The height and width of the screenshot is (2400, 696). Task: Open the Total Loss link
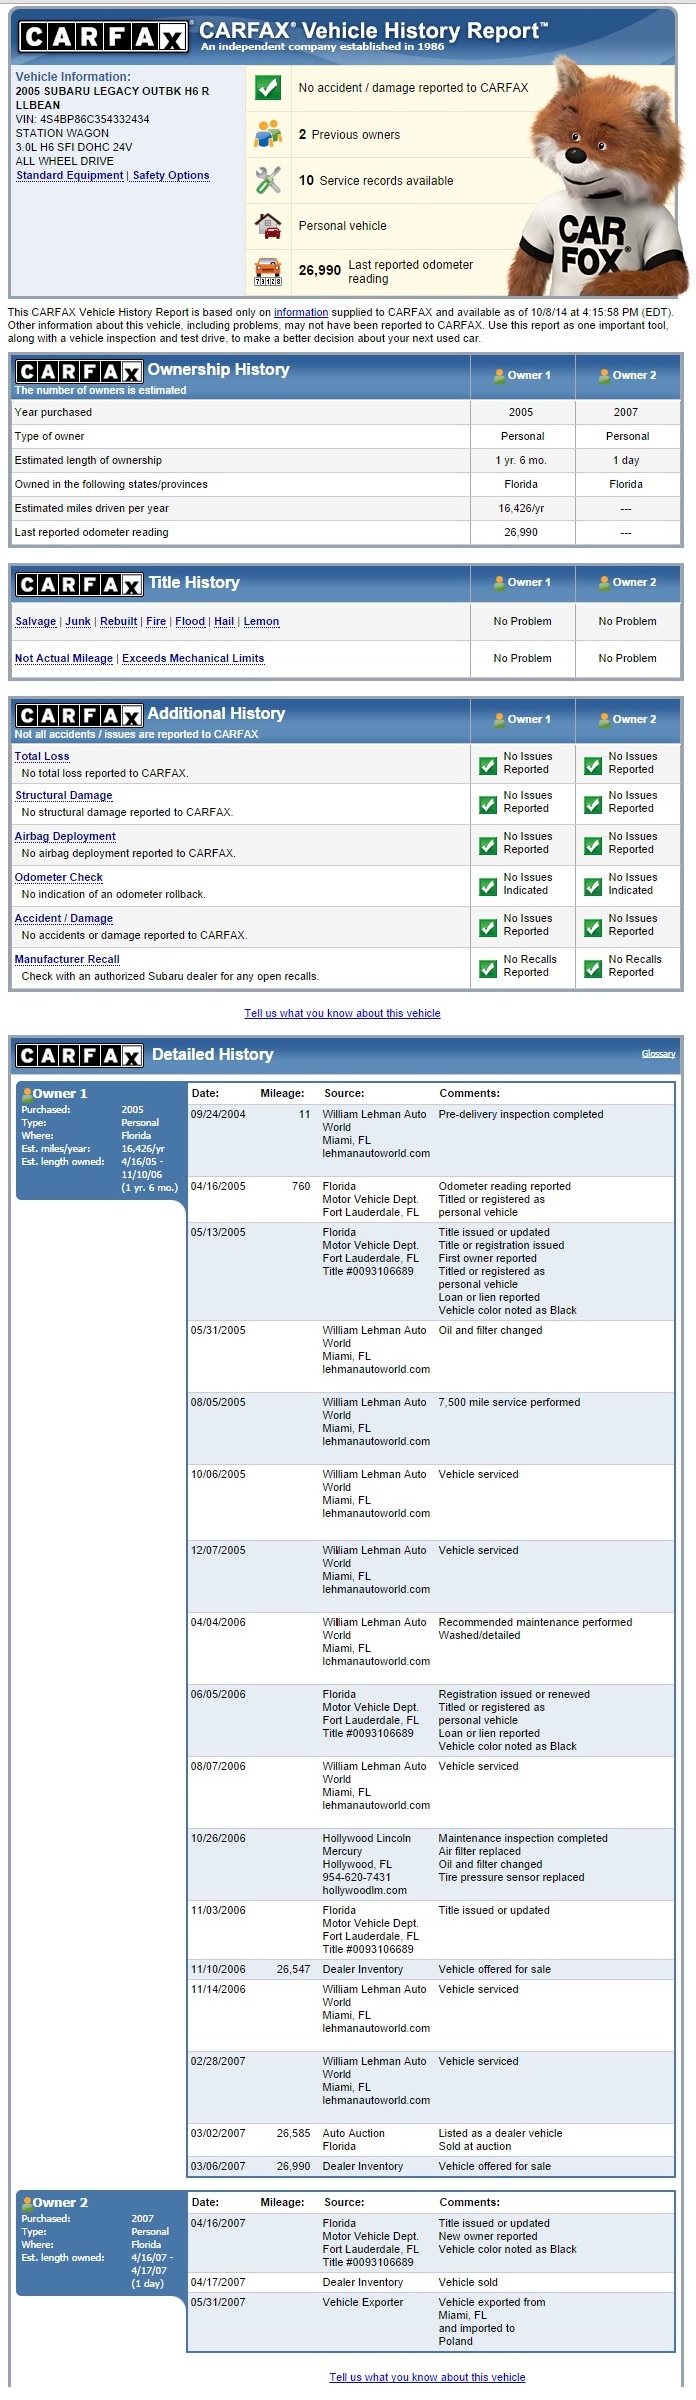(x=42, y=756)
